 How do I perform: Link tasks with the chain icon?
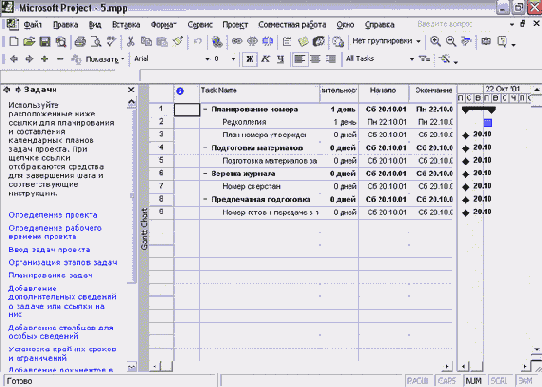click(237, 42)
